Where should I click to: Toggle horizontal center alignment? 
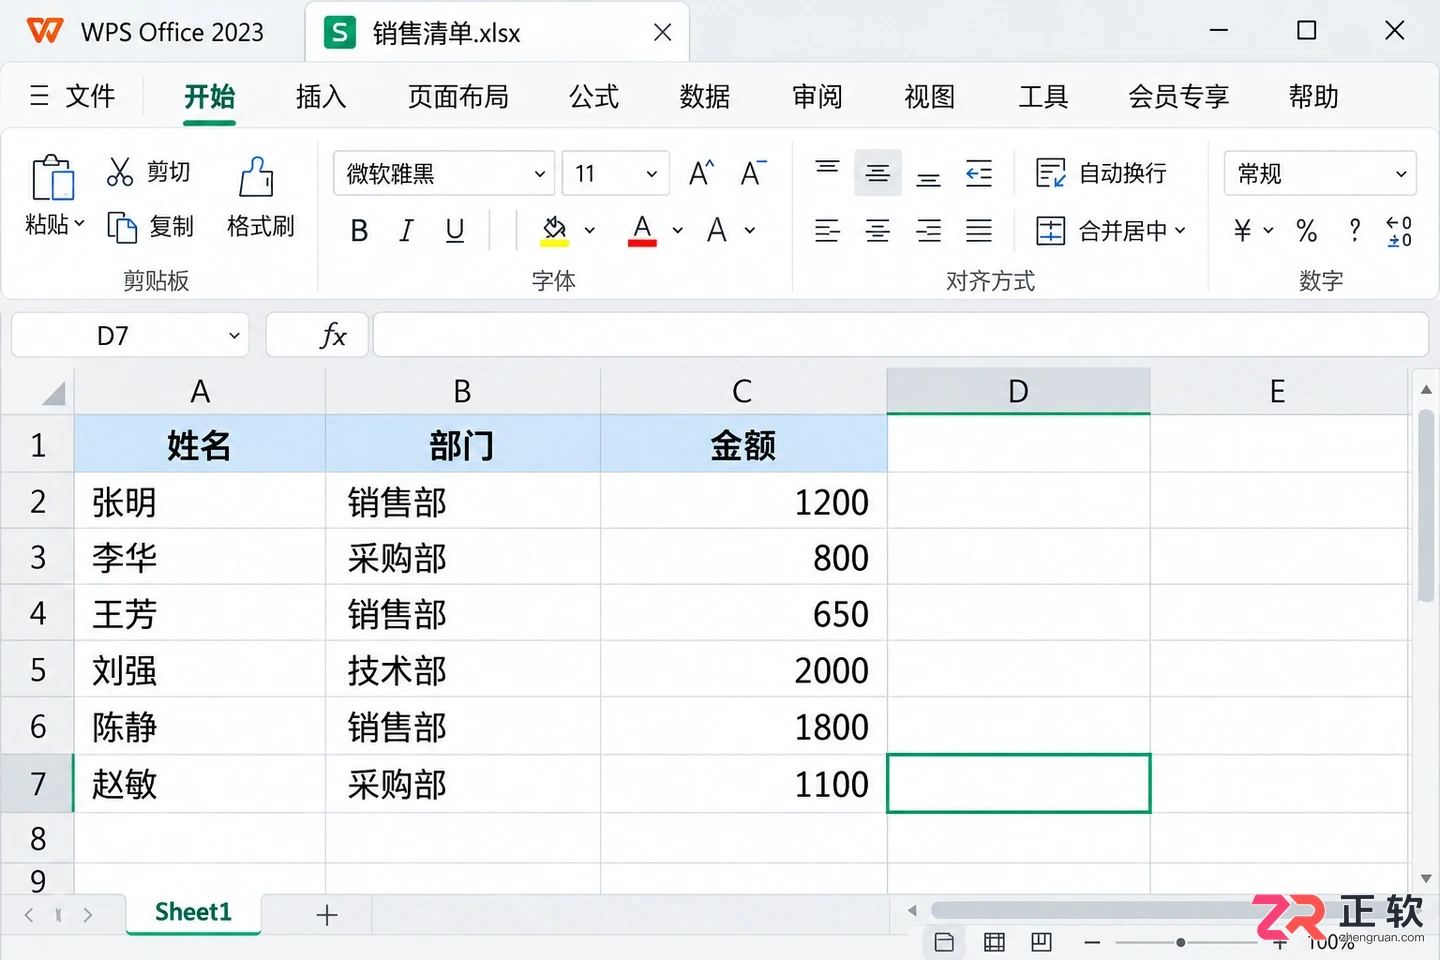tap(878, 231)
